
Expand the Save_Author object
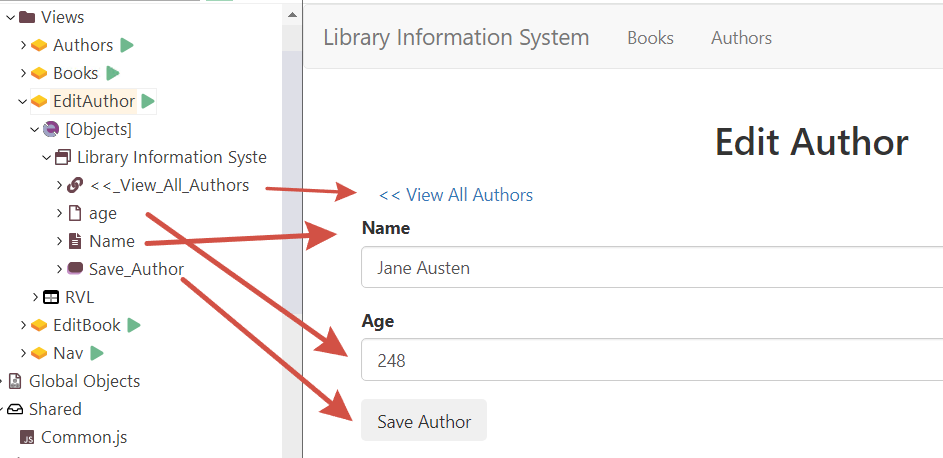pyautogui.click(x=59, y=269)
